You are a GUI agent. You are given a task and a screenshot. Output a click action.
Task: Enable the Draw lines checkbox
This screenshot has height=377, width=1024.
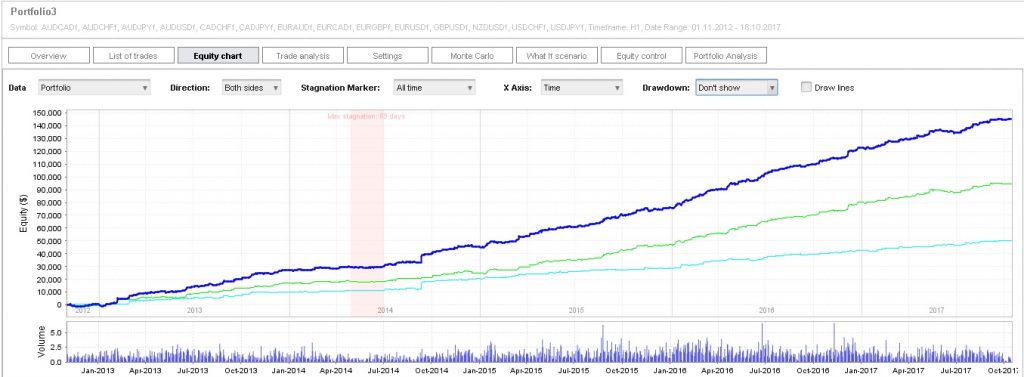[x=806, y=87]
